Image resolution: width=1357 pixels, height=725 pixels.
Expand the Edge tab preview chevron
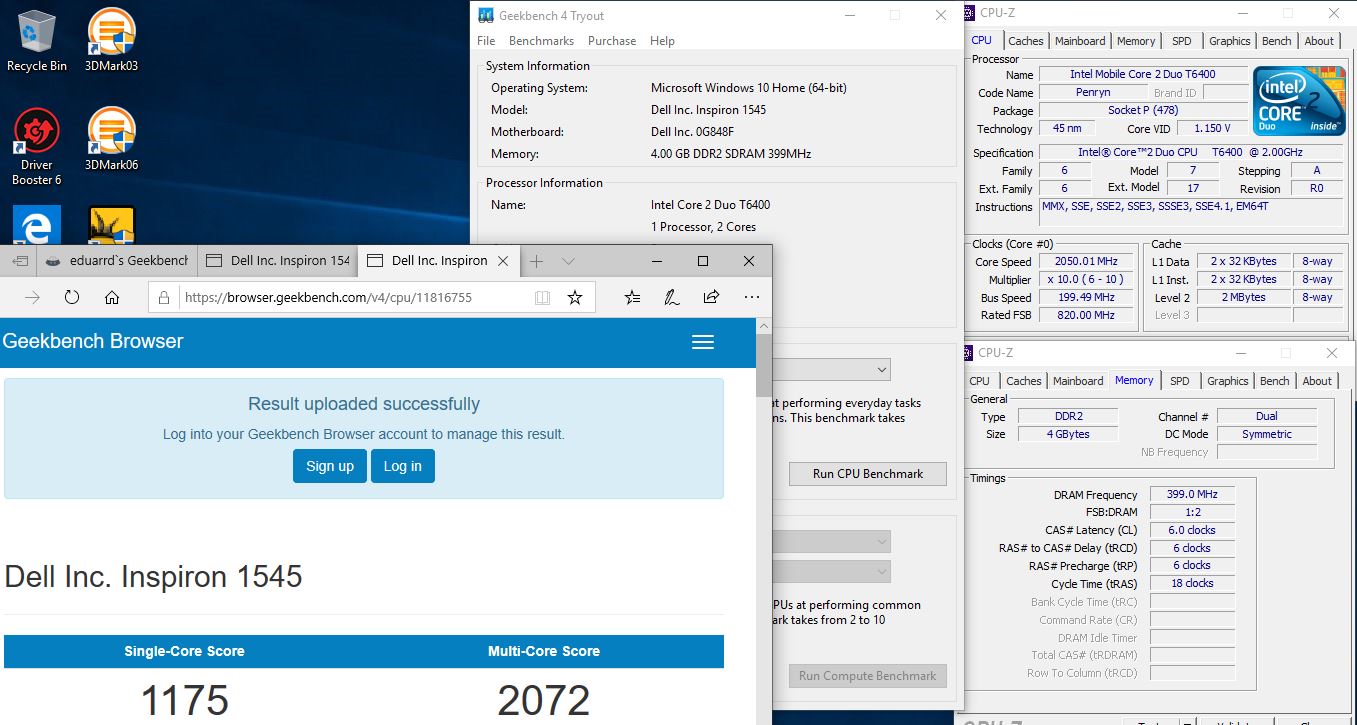(x=568, y=261)
